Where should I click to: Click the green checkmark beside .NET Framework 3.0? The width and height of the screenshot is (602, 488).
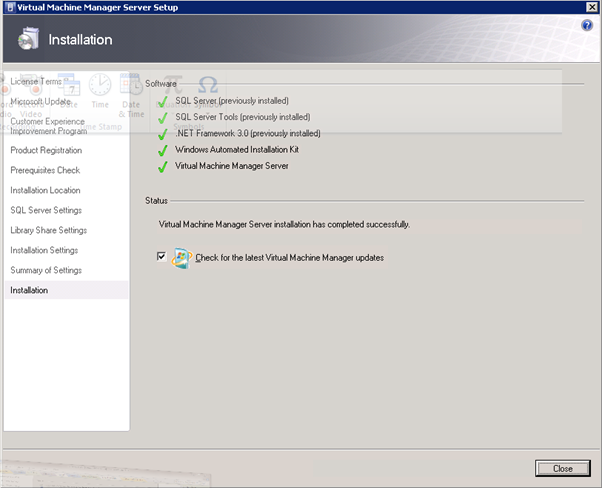pos(163,134)
